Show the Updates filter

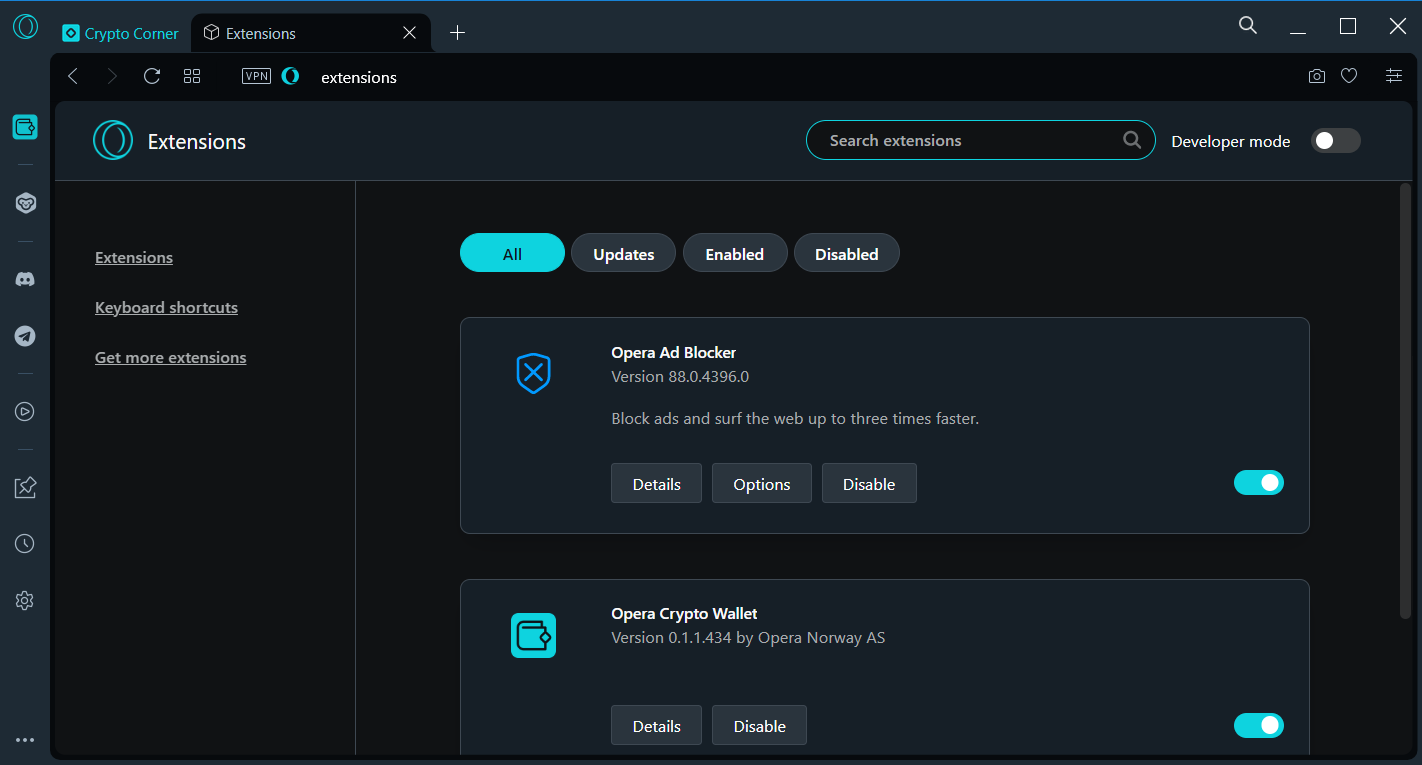coord(623,253)
